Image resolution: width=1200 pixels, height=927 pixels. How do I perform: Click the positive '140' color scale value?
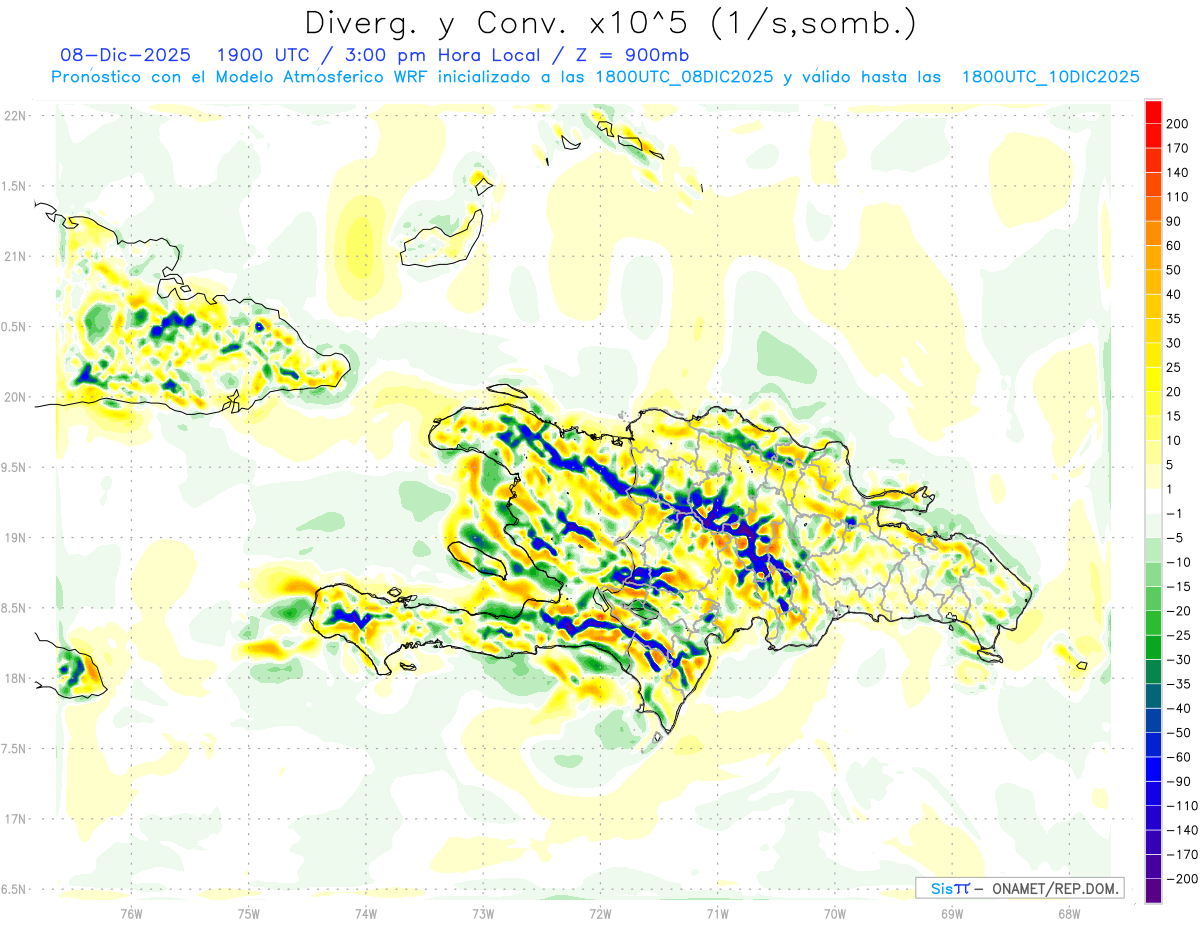[1177, 173]
